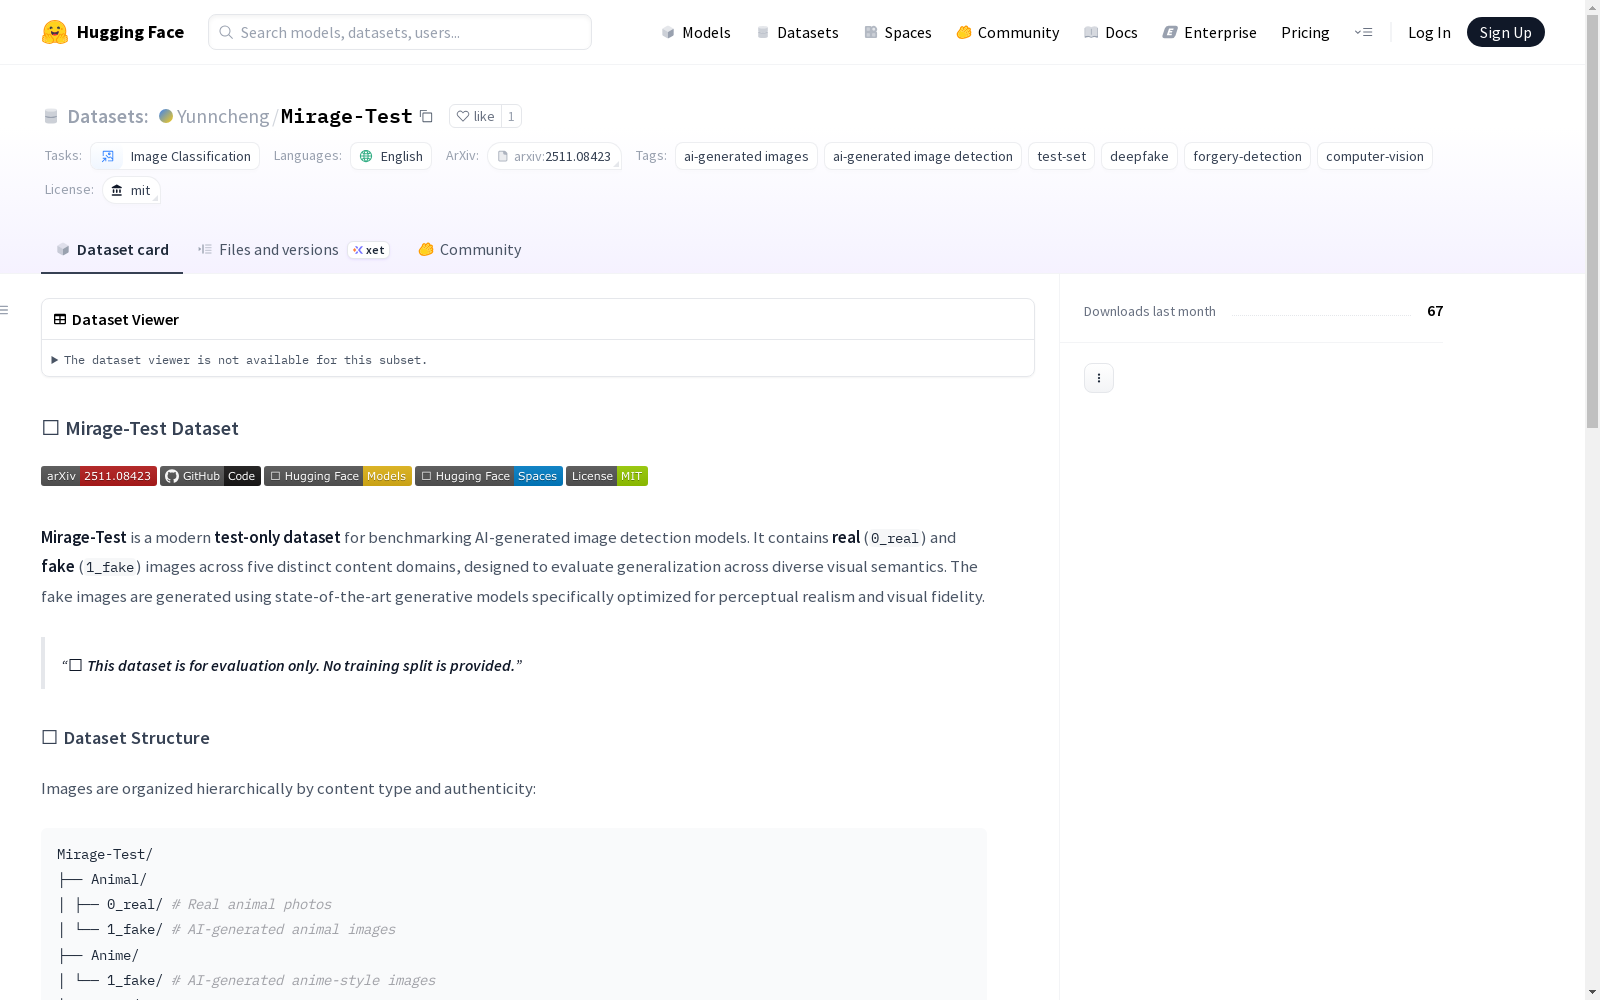Open the Pricing page link

coord(1305,32)
